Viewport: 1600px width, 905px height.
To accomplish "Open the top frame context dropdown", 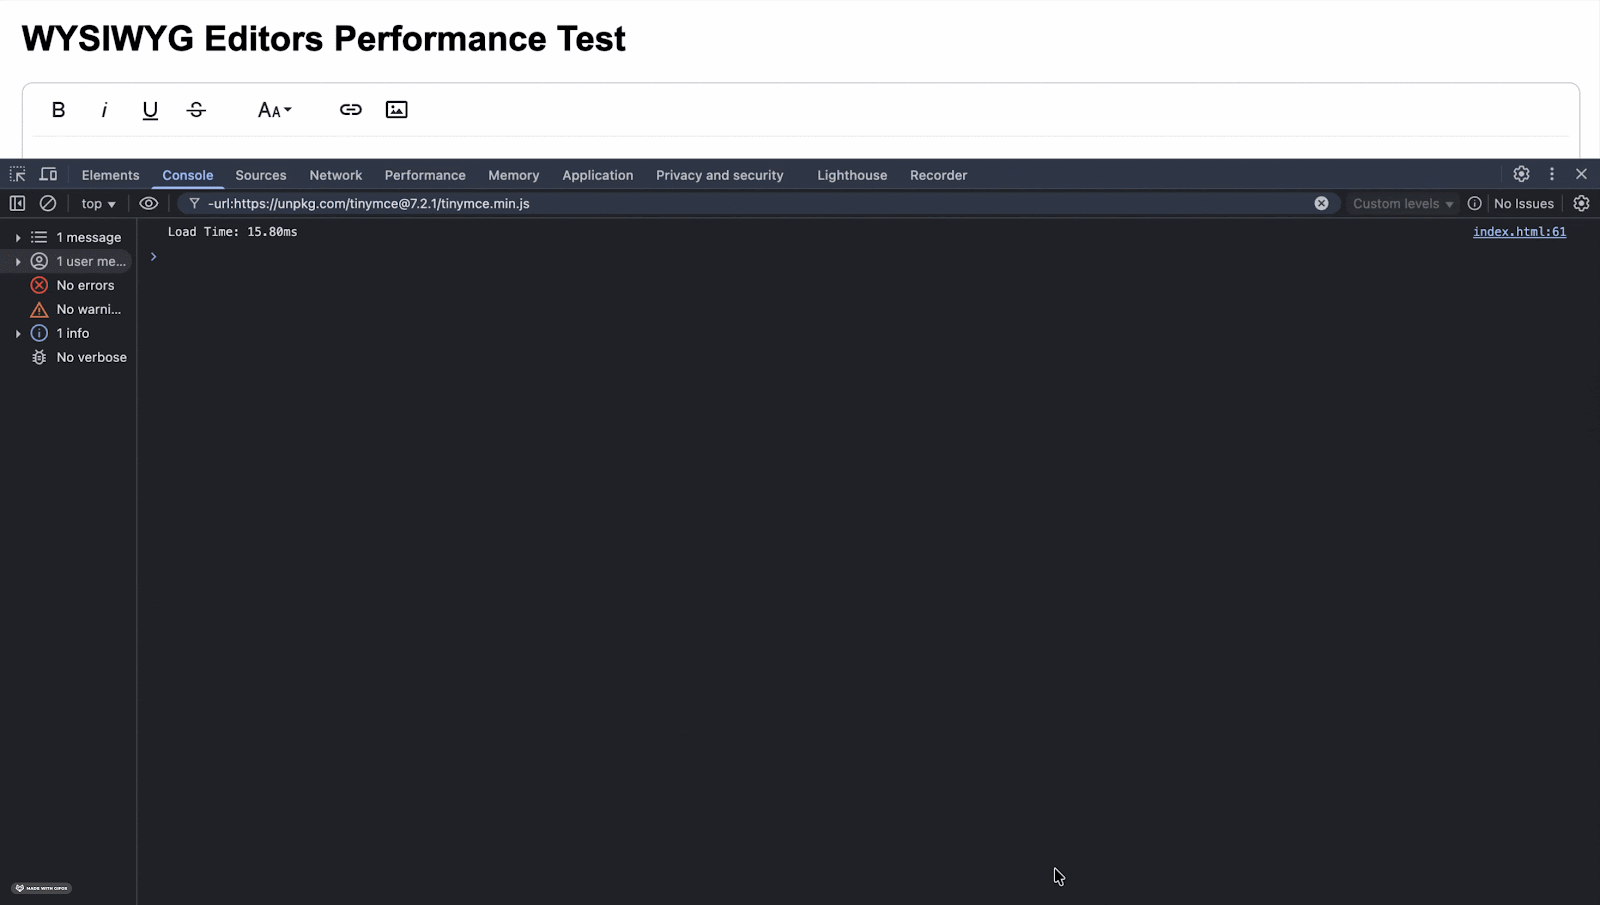I will (96, 203).
